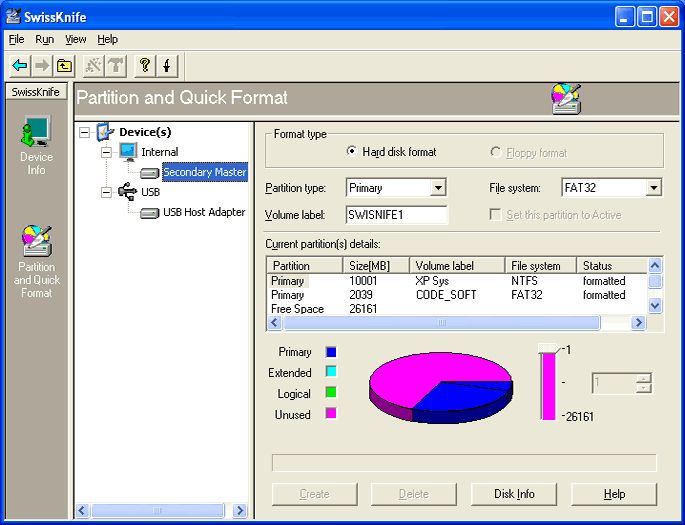The height and width of the screenshot is (525, 685).
Task: Open the File menu
Action: click(x=16, y=39)
